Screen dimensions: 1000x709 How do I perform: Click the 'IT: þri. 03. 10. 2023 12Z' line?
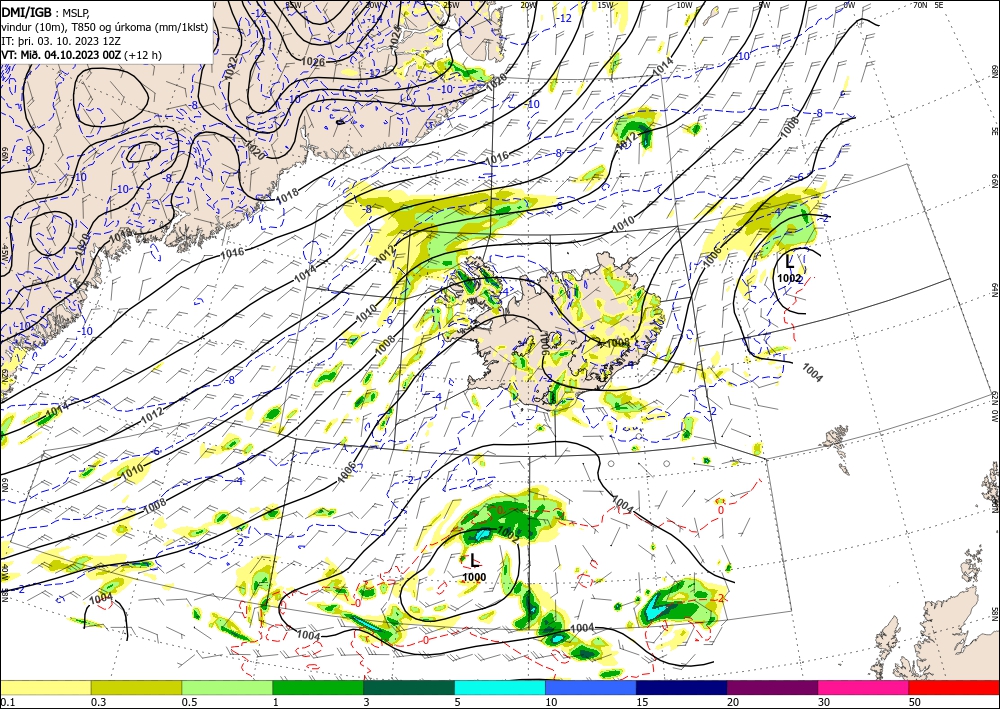pos(59,41)
